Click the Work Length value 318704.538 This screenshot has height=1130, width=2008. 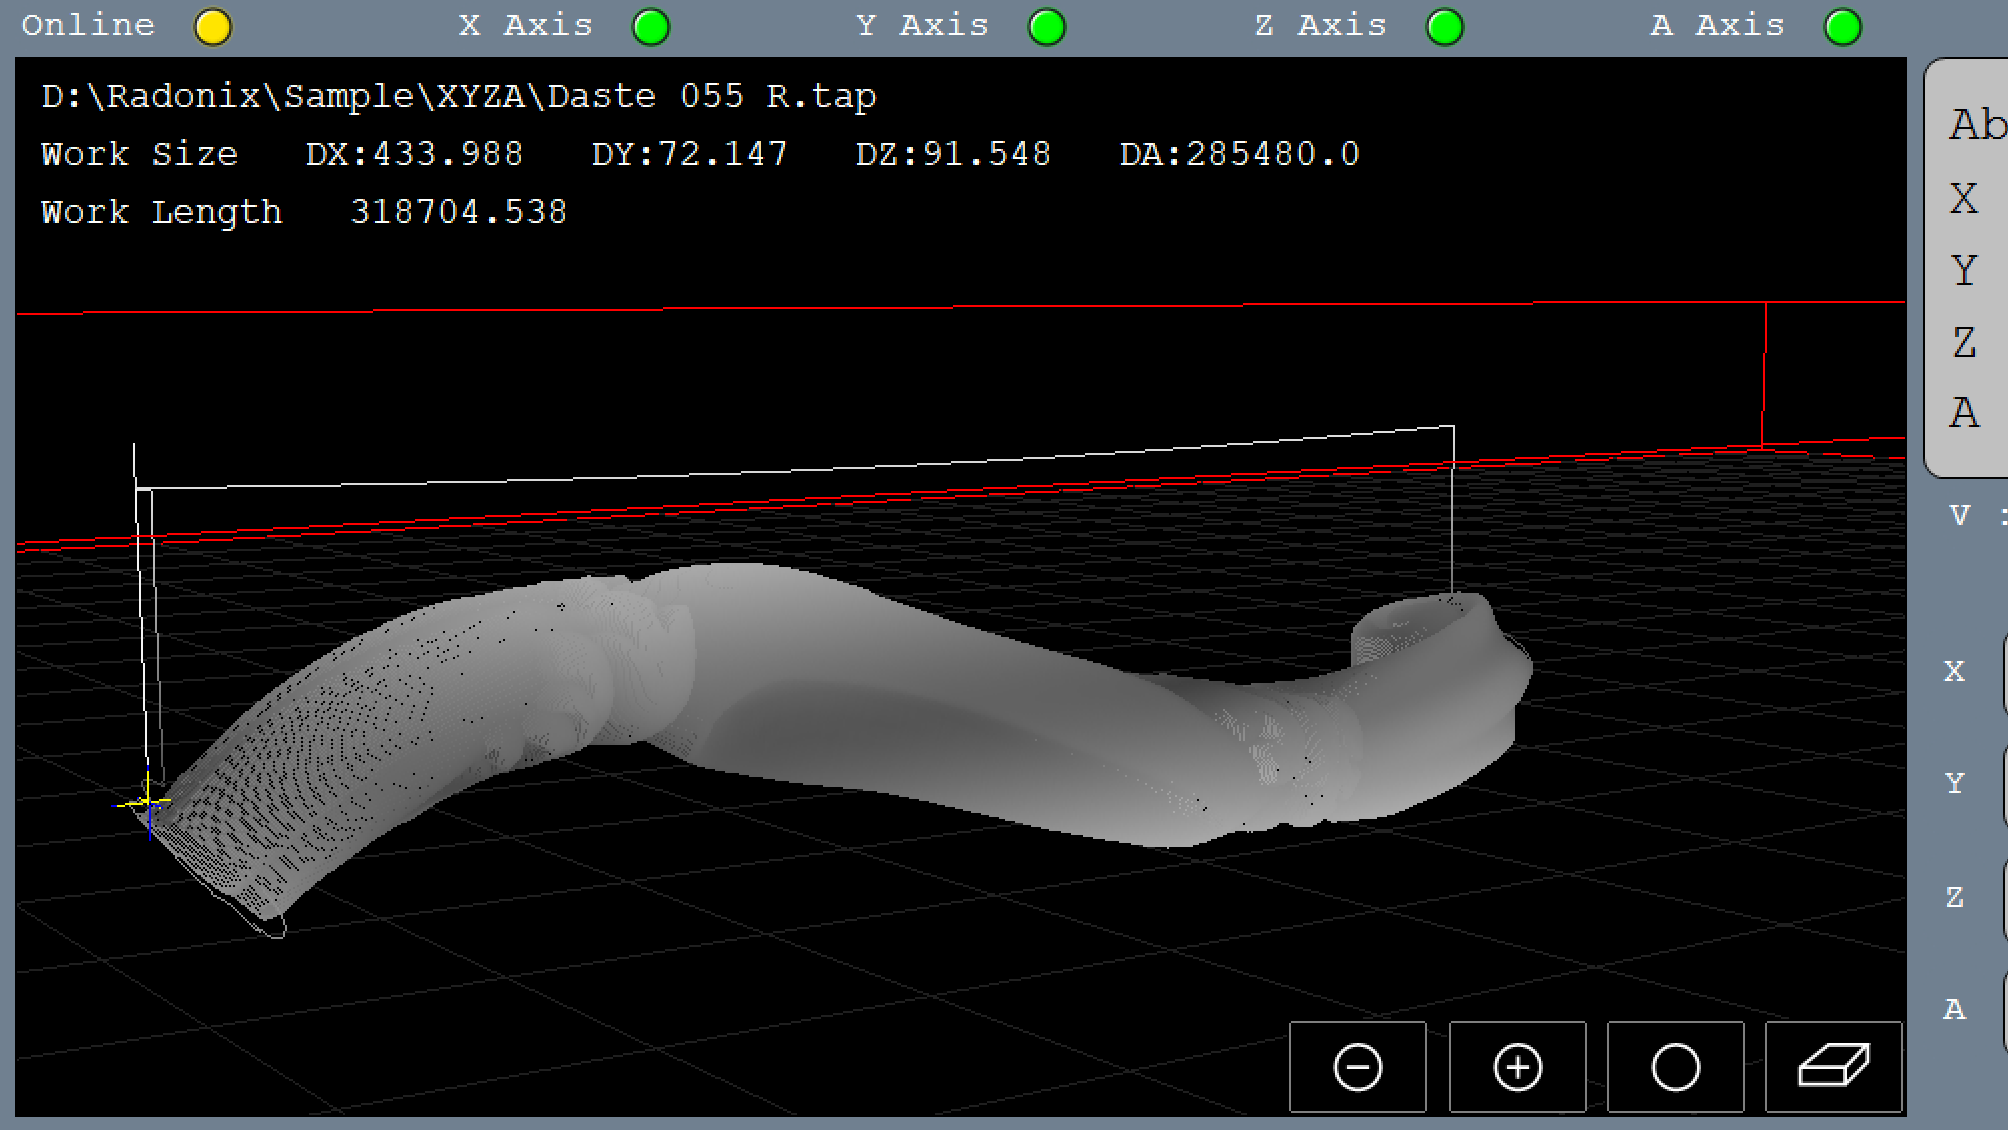[x=458, y=212]
